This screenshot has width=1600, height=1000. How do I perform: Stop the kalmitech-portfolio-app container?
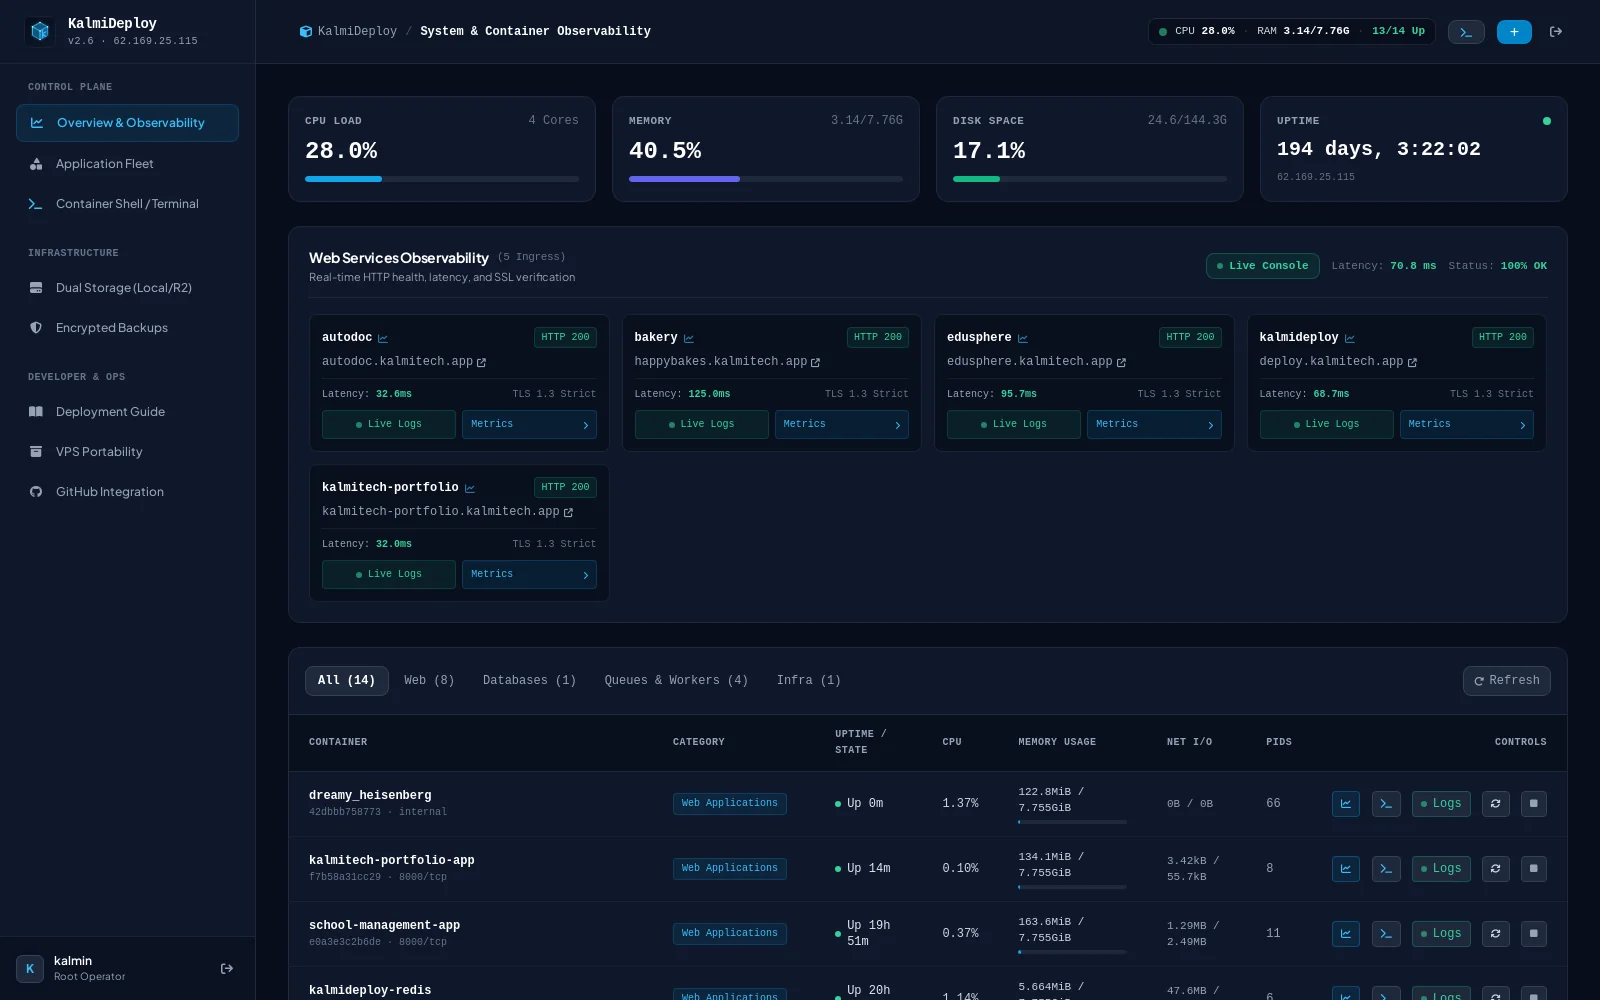[x=1534, y=869]
